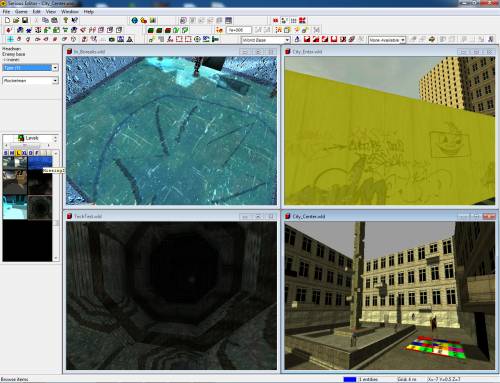Toggle the L size button in browser
The width and height of the screenshot is (500, 383).
click(x=18, y=153)
